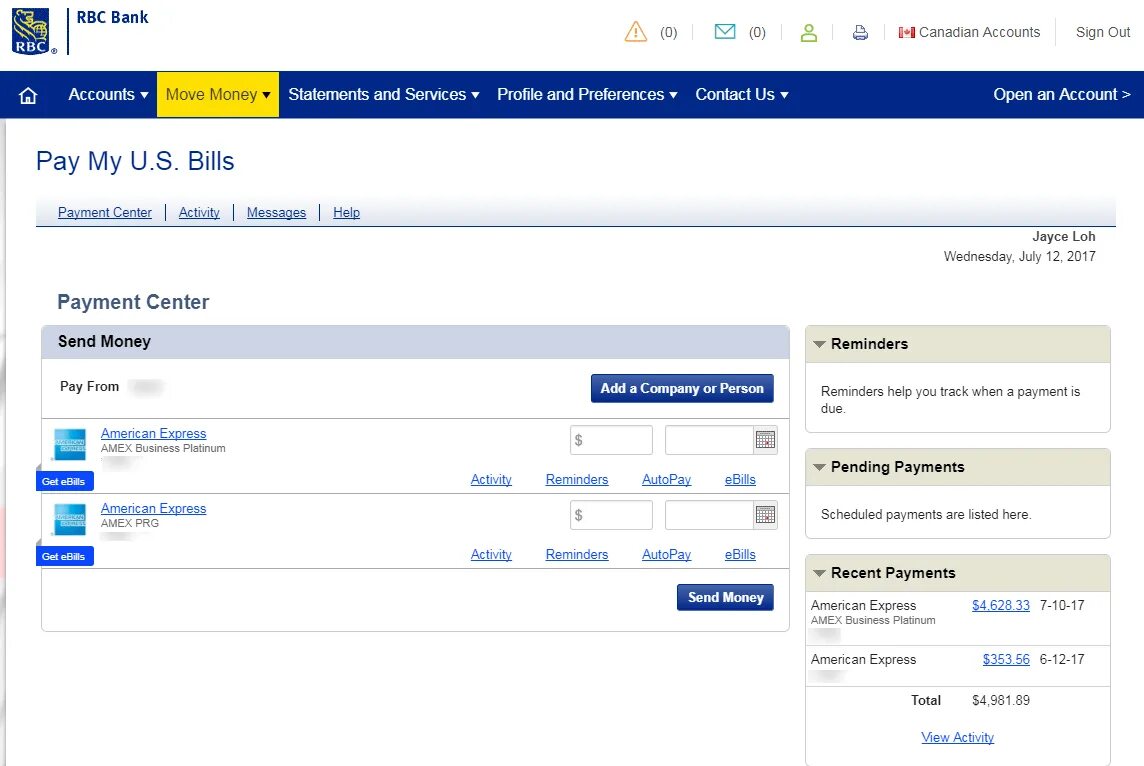Viewport: 1144px width, 766px height.
Task: Open the alerts warning triangle icon
Action: tap(635, 32)
